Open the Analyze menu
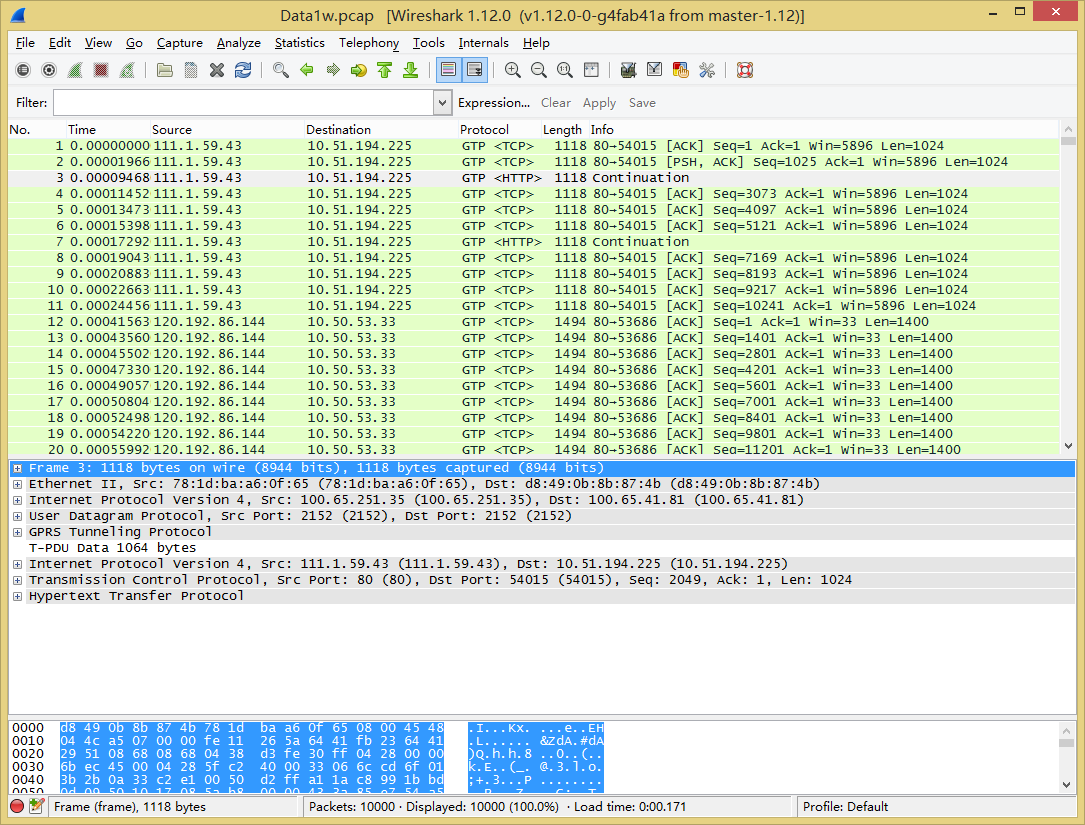The image size is (1085, 825). [239, 43]
